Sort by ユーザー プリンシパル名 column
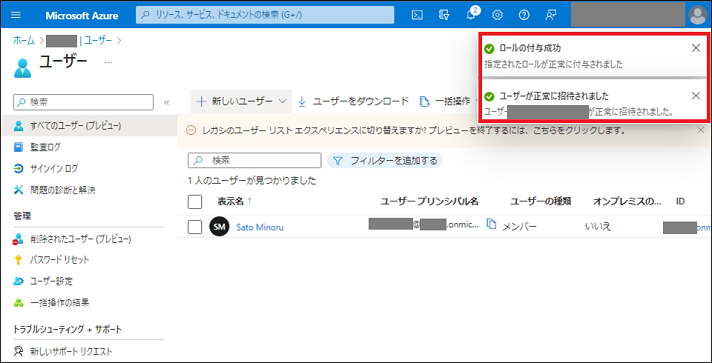Screen dimensions: 712x363 [429, 201]
